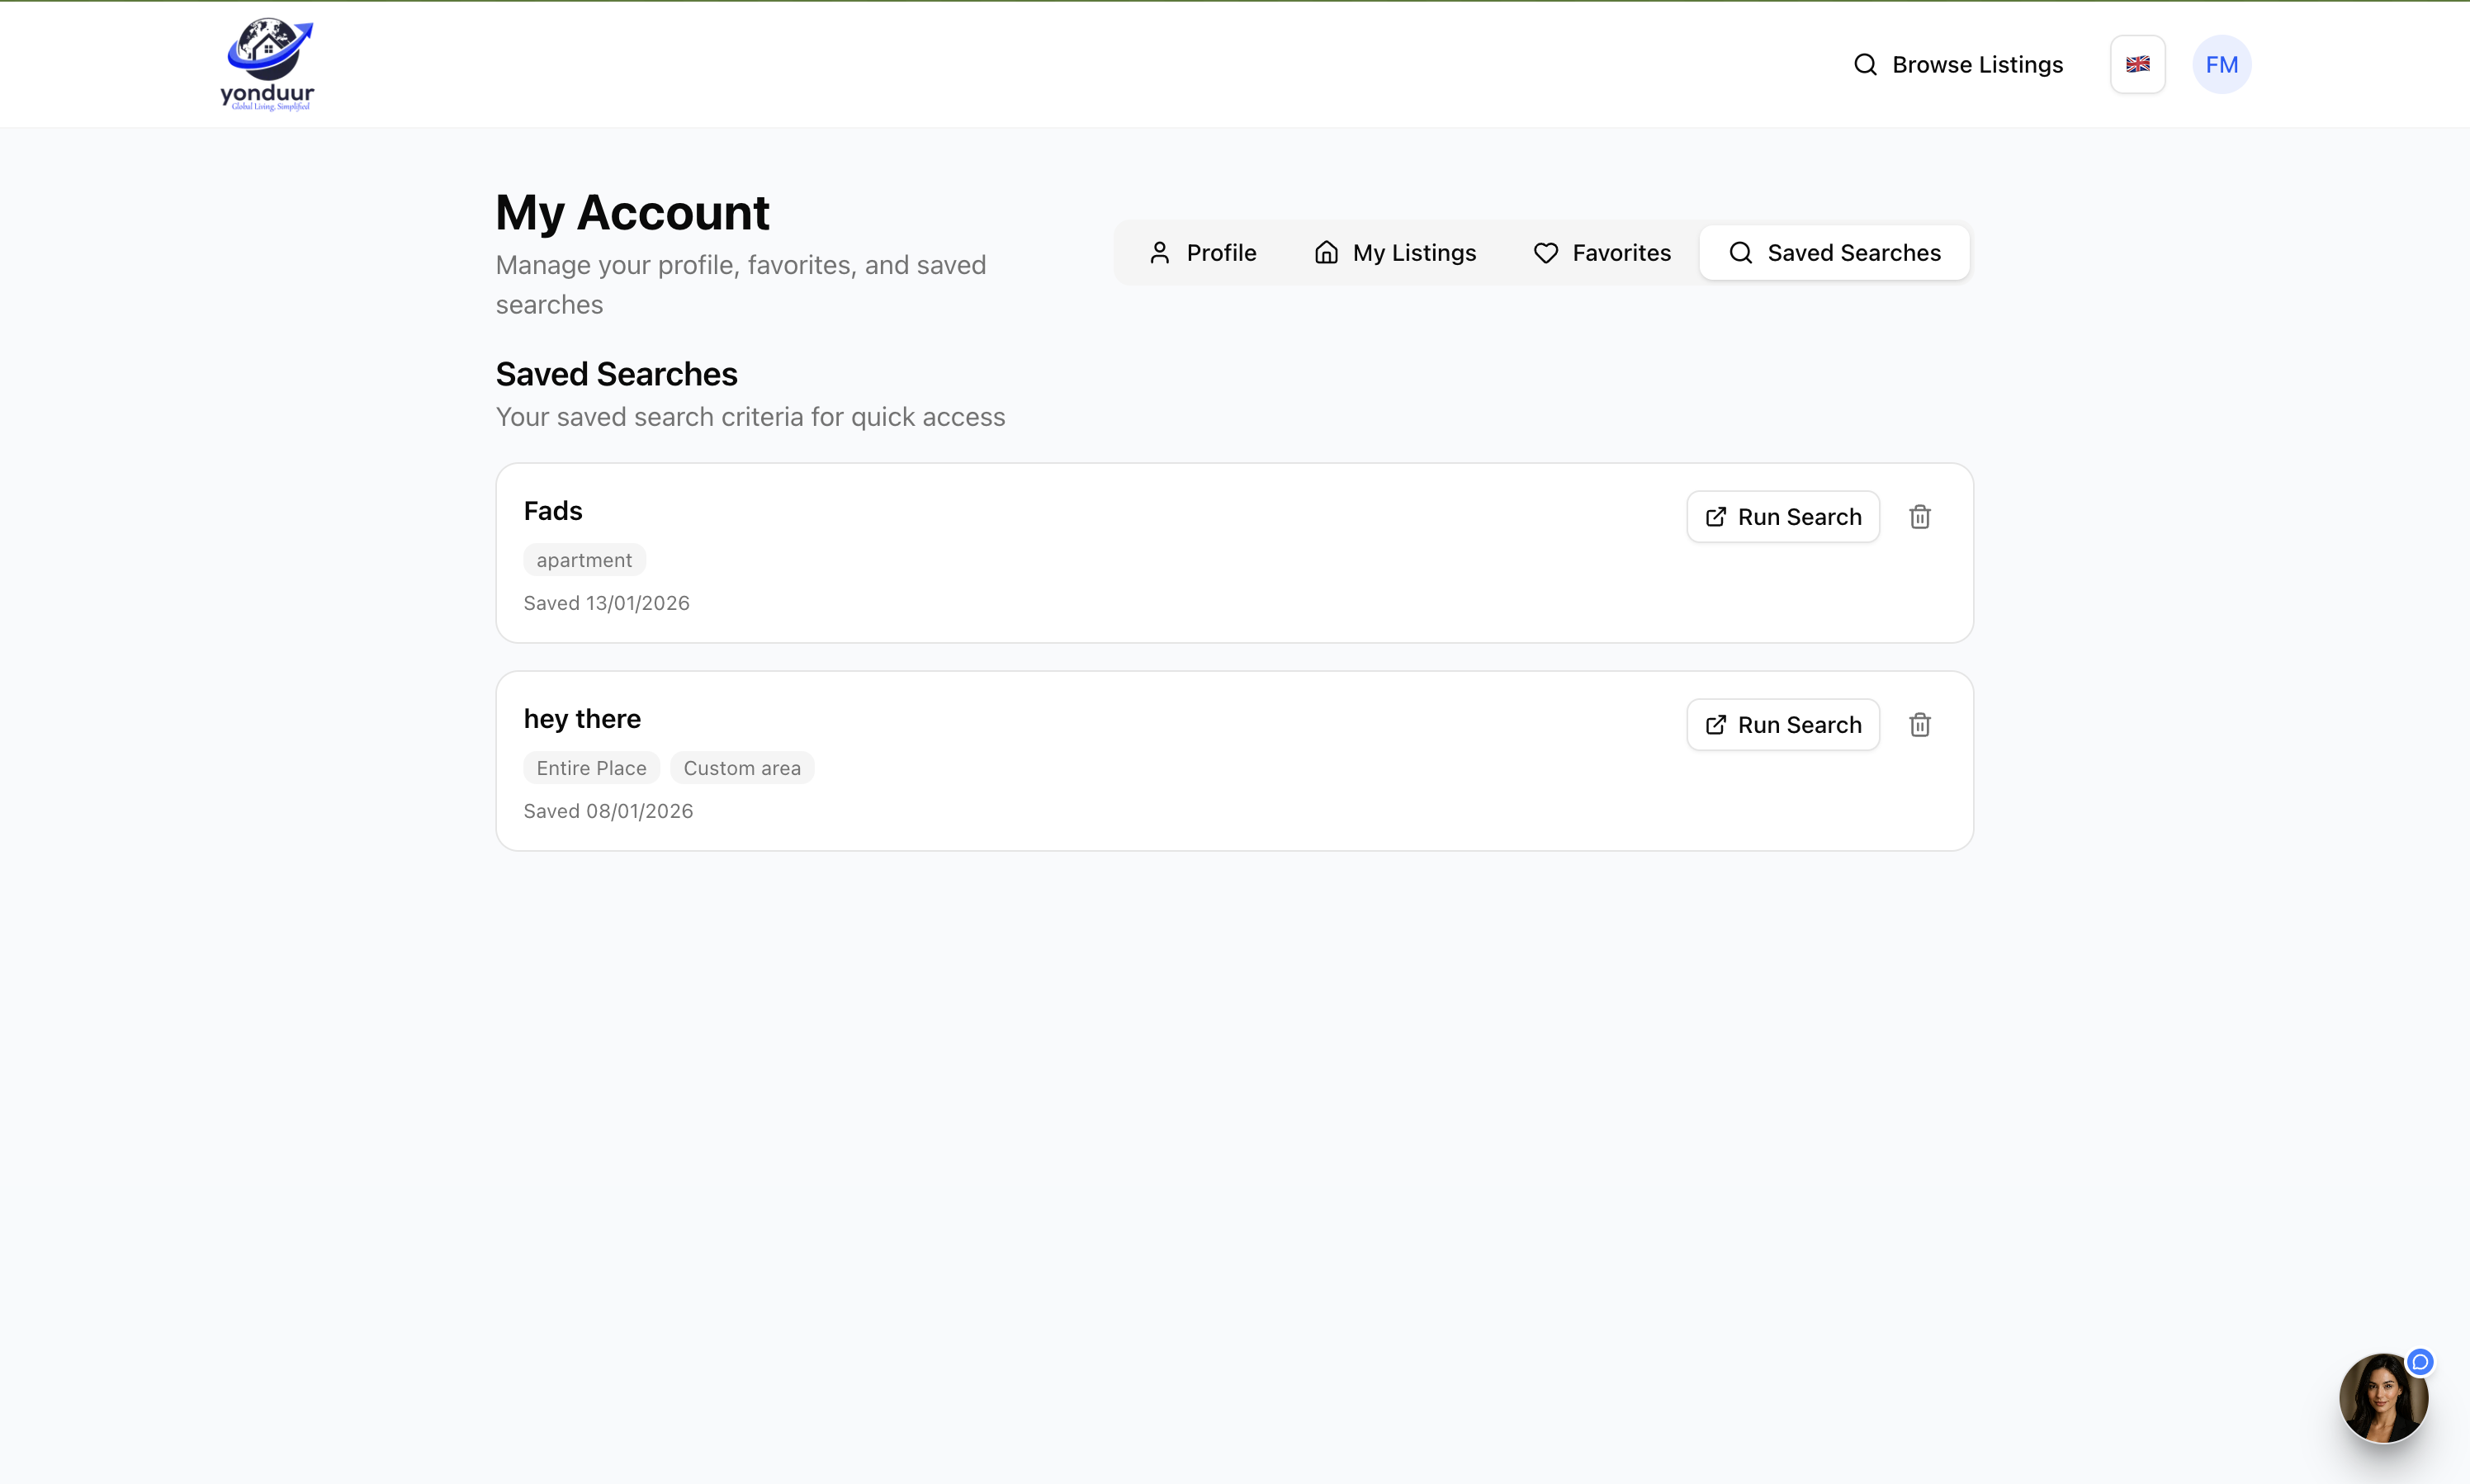Viewport: 2470px width, 1484px height.
Task: Click the house icon on My Listings
Action: click(1326, 252)
